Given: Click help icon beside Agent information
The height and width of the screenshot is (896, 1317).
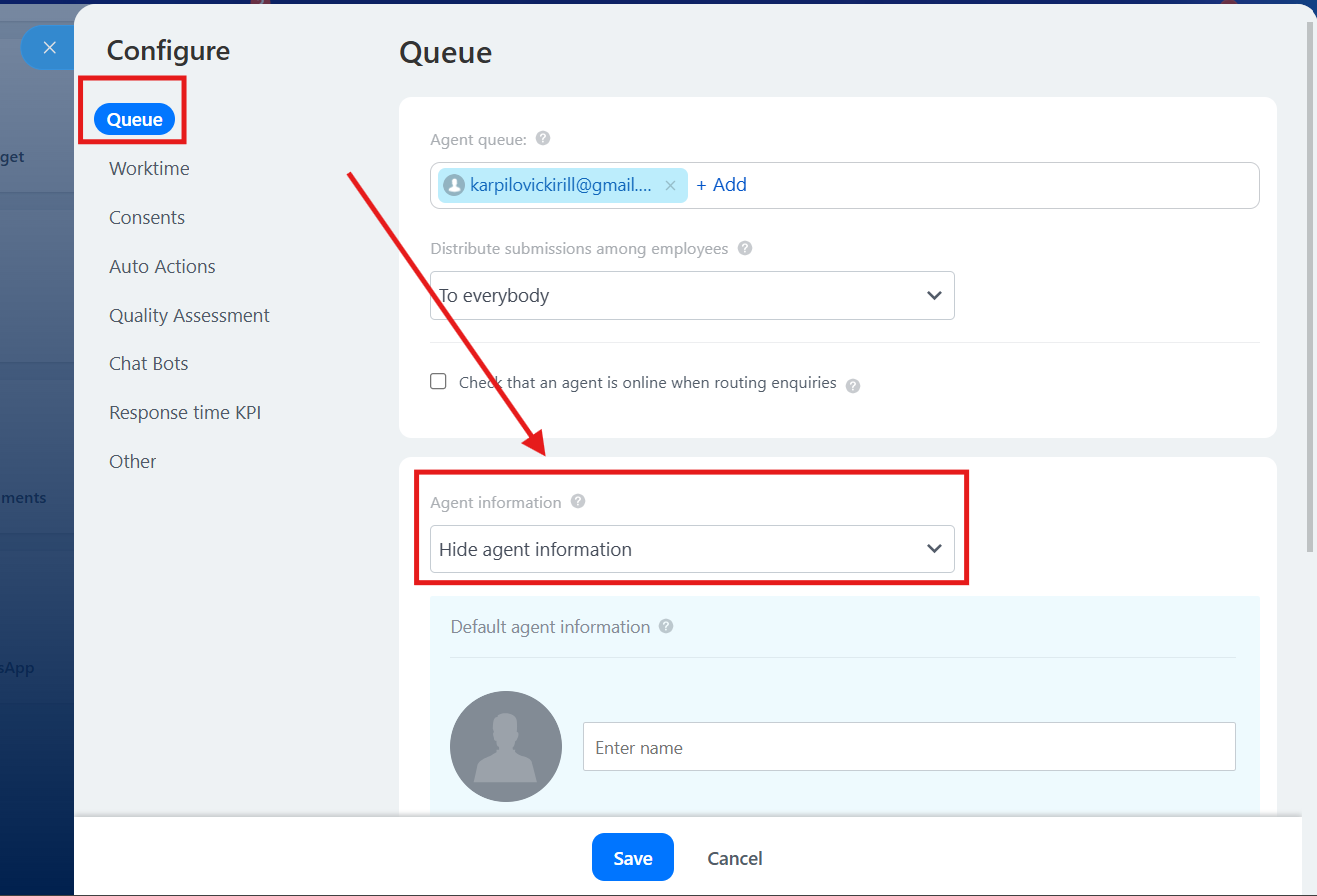Looking at the screenshot, I should pyautogui.click(x=578, y=502).
